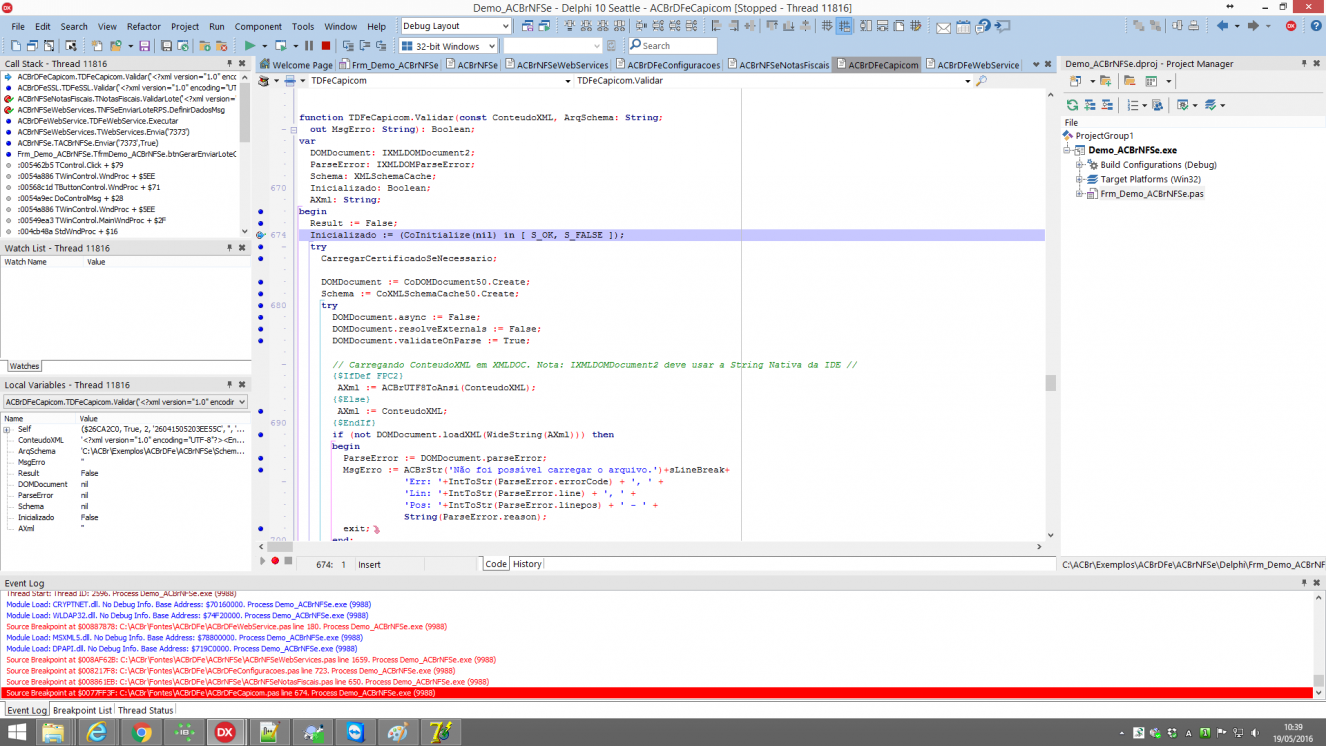Click the calendar icon in top toolbar

point(964,27)
